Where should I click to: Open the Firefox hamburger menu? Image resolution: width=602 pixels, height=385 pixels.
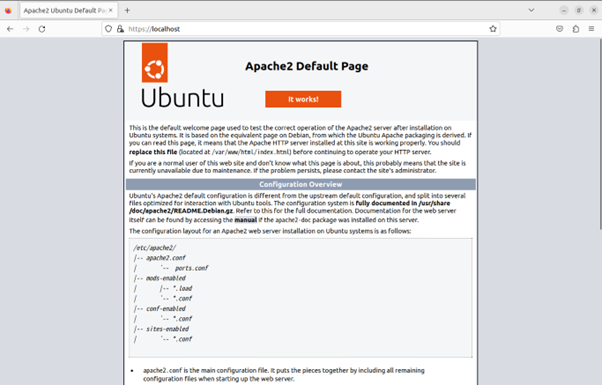pyautogui.click(x=591, y=29)
